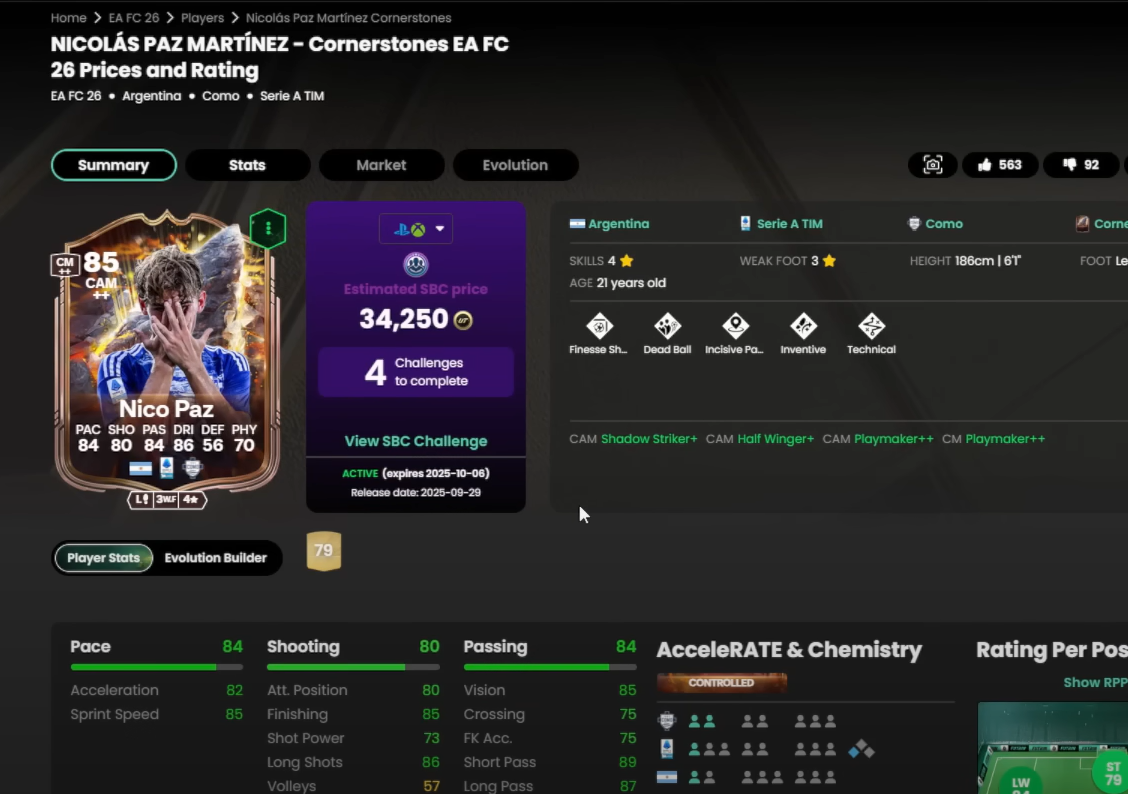Click the Long Shots 86 stat row
This screenshot has height=794, width=1128.
click(x=353, y=762)
